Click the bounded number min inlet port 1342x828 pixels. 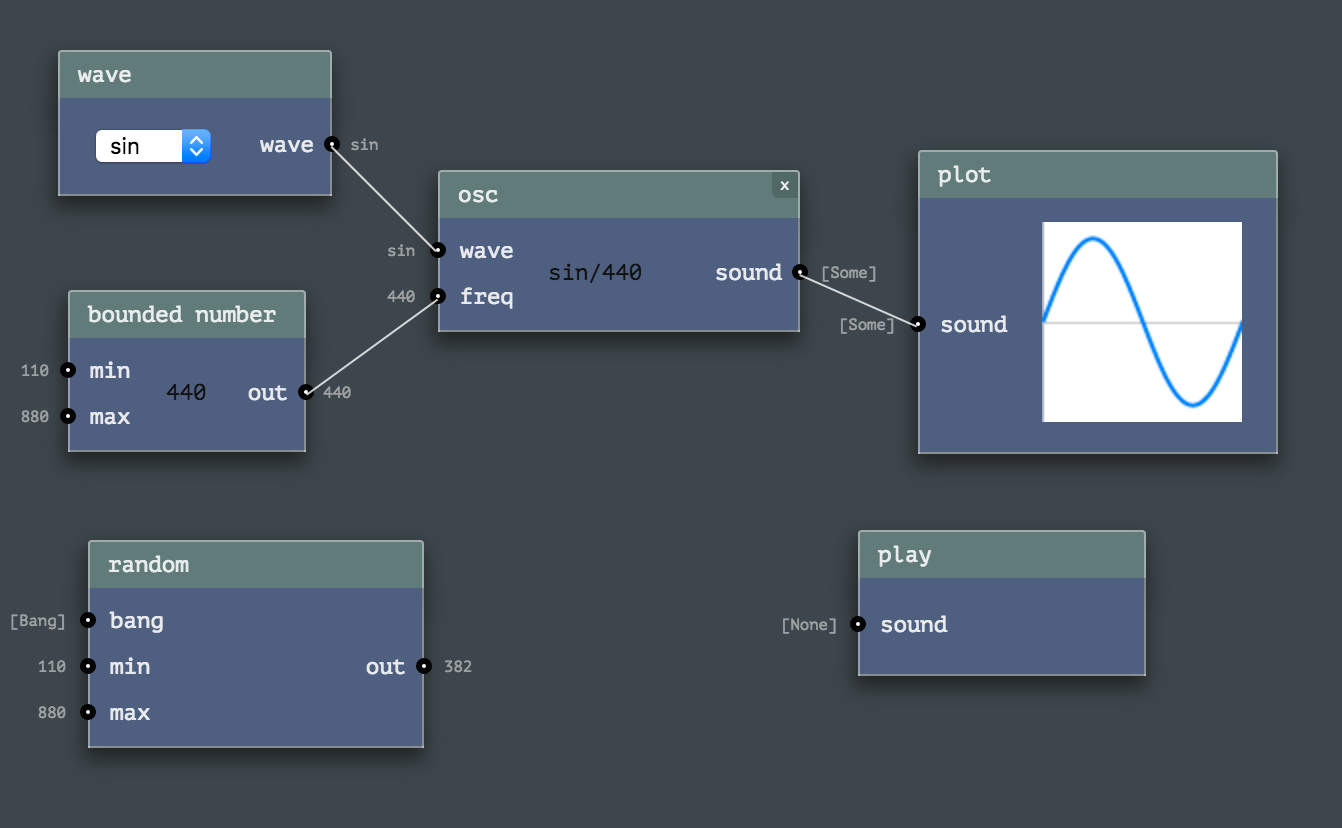pyautogui.click(x=68, y=370)
